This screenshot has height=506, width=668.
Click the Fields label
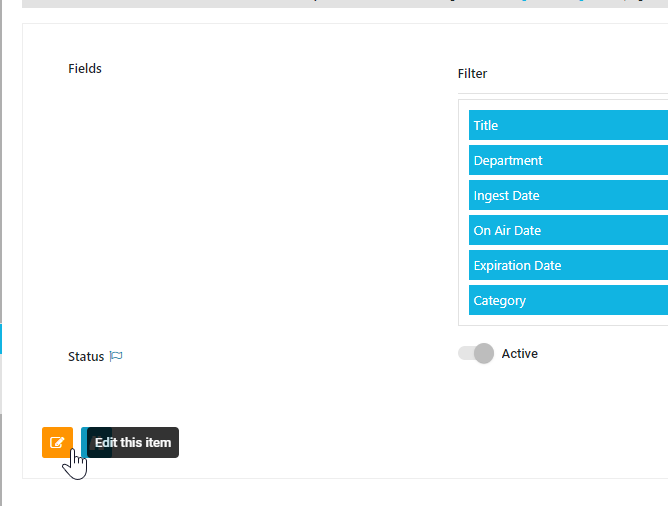click(85, 68)
